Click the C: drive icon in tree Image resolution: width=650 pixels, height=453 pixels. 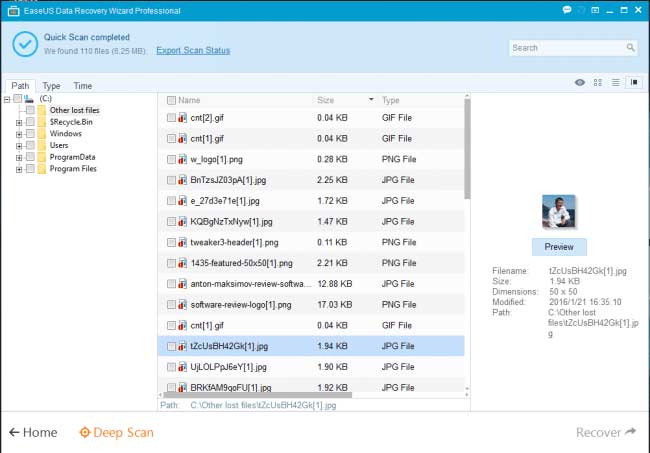pos(29,99)
